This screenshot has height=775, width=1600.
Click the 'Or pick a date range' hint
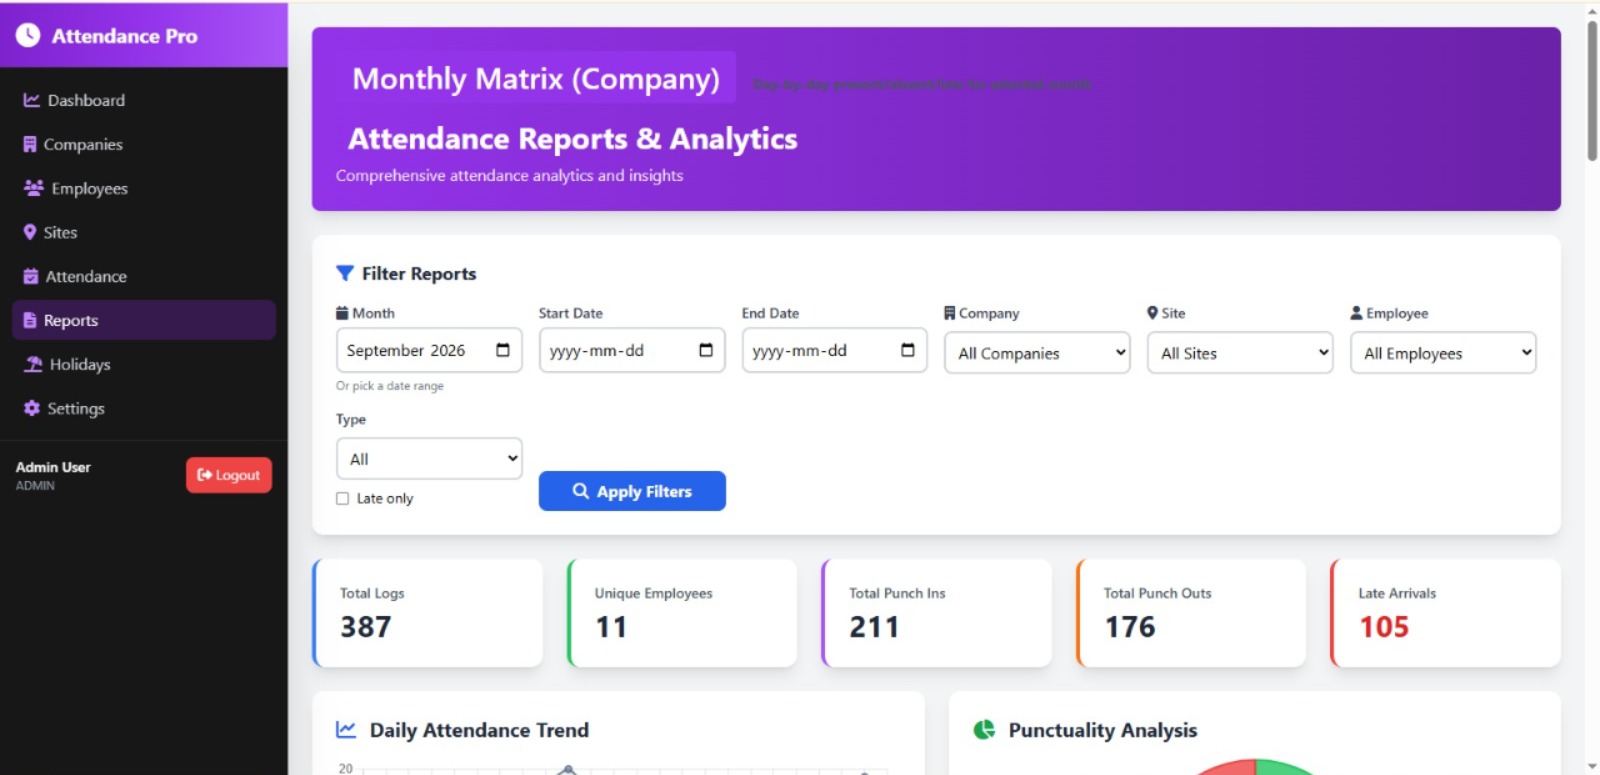(390, 386)
